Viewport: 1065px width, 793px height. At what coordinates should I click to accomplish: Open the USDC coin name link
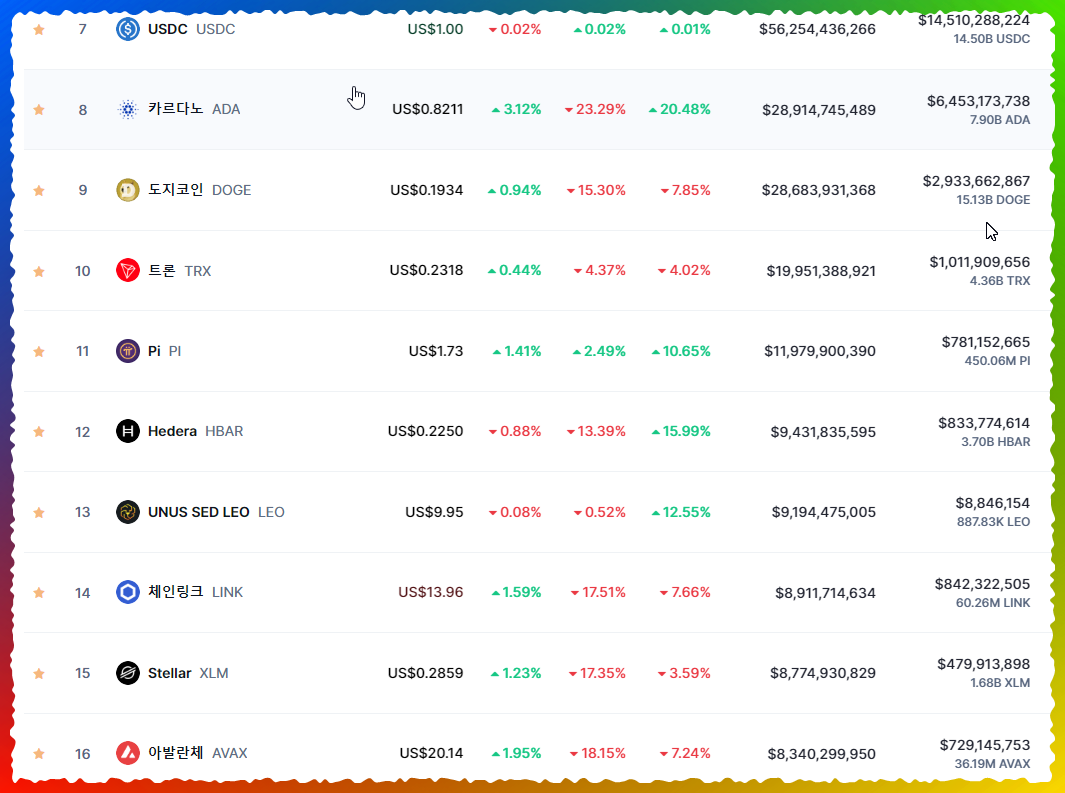click(192, 29)
